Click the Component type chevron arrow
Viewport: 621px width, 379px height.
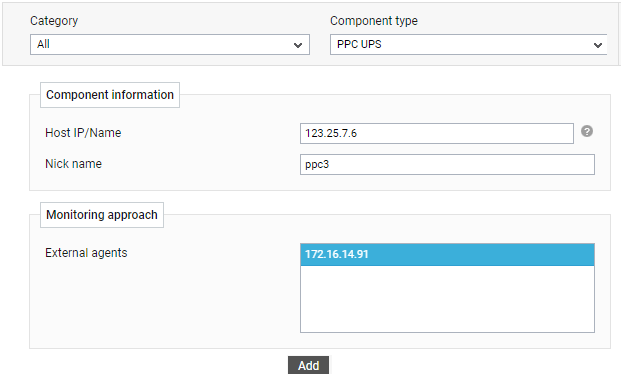click(x=598, y=45)
